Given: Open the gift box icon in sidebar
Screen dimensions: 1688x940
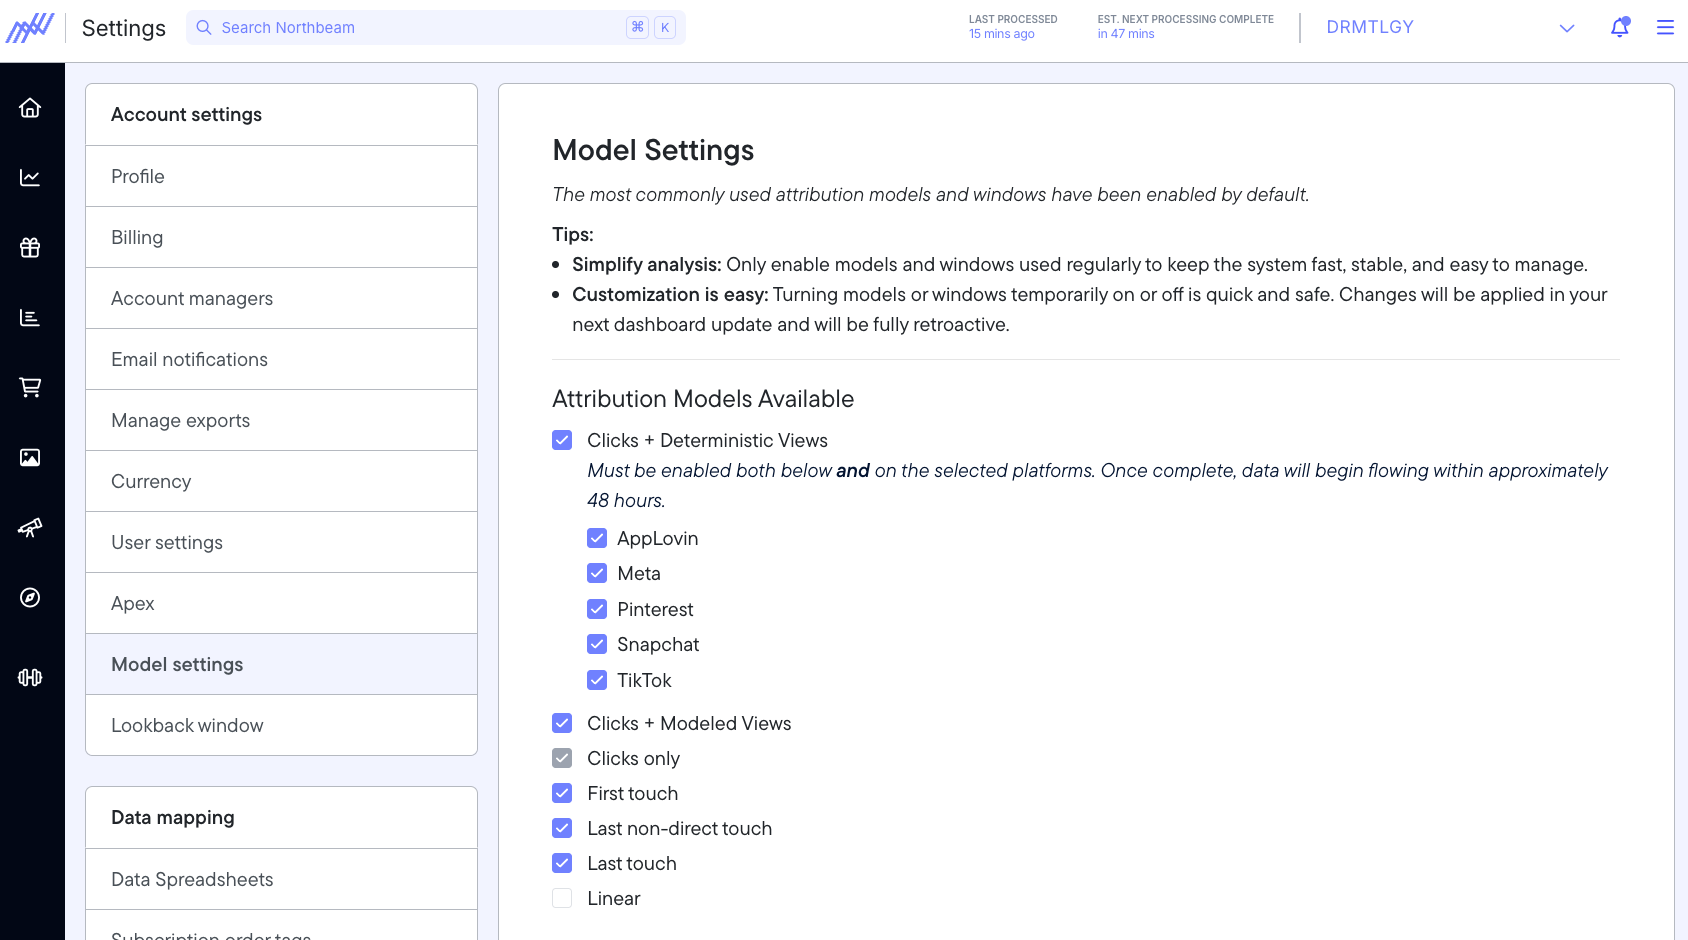Looking at the screenshot, I should tap(30, 248).
